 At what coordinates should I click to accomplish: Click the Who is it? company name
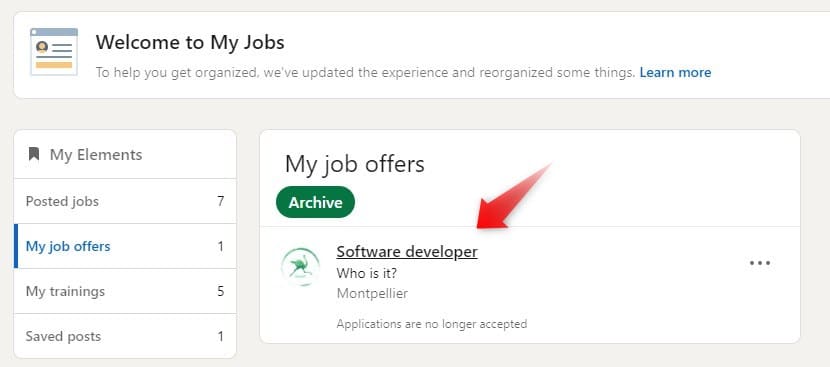(367, 274)
